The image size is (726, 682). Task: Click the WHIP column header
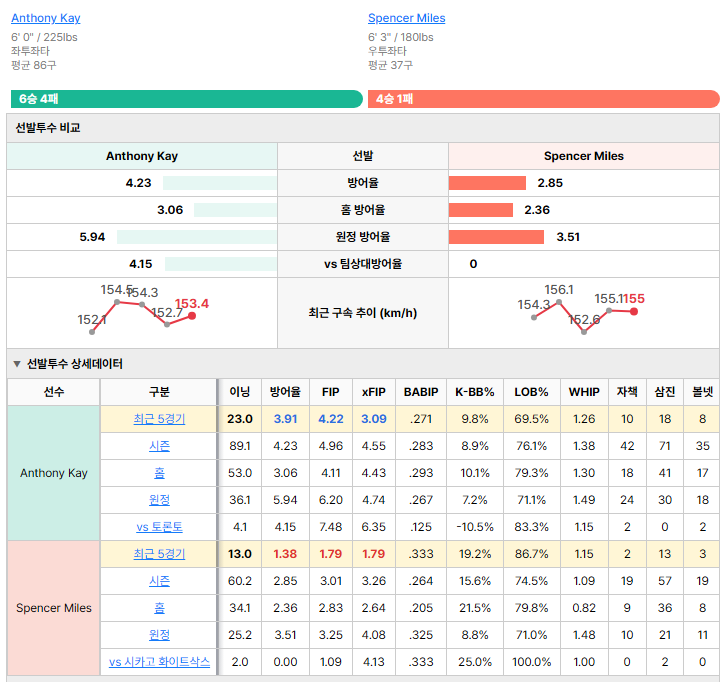584,392
